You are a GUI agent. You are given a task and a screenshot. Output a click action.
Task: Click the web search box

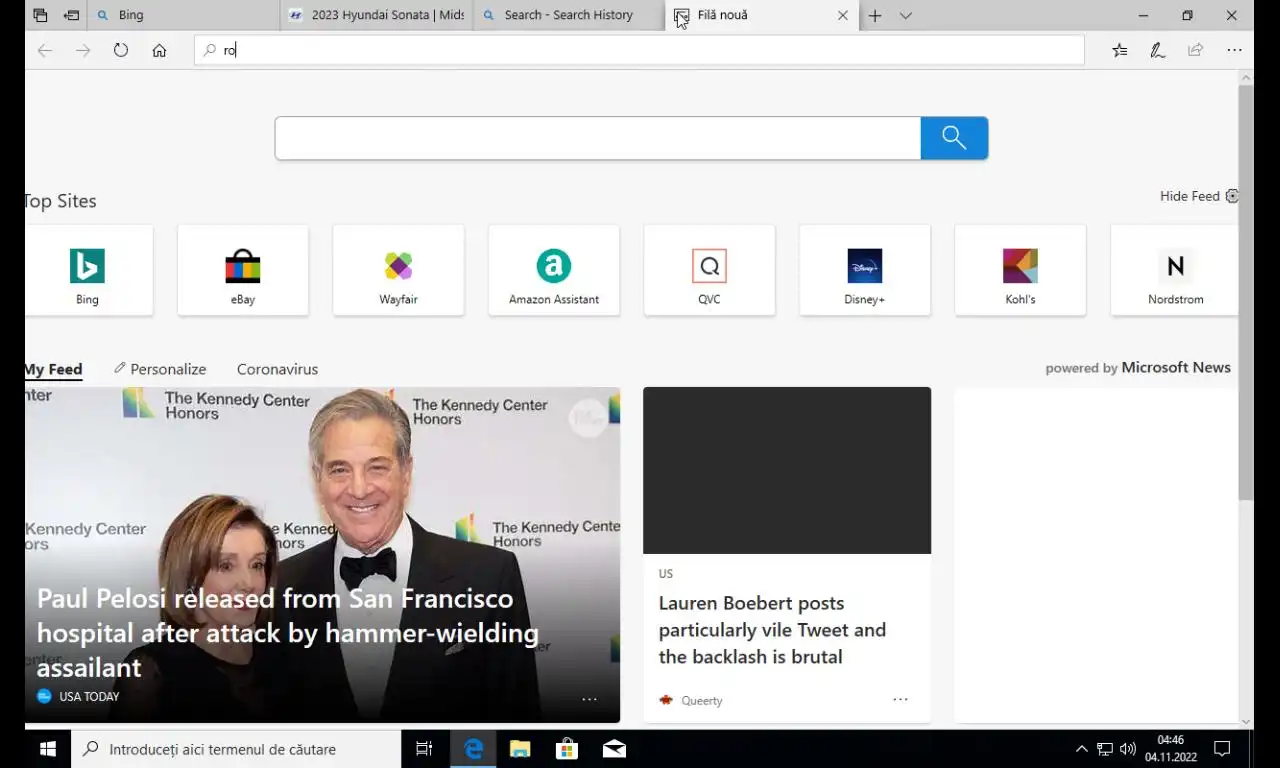point(598,138)
